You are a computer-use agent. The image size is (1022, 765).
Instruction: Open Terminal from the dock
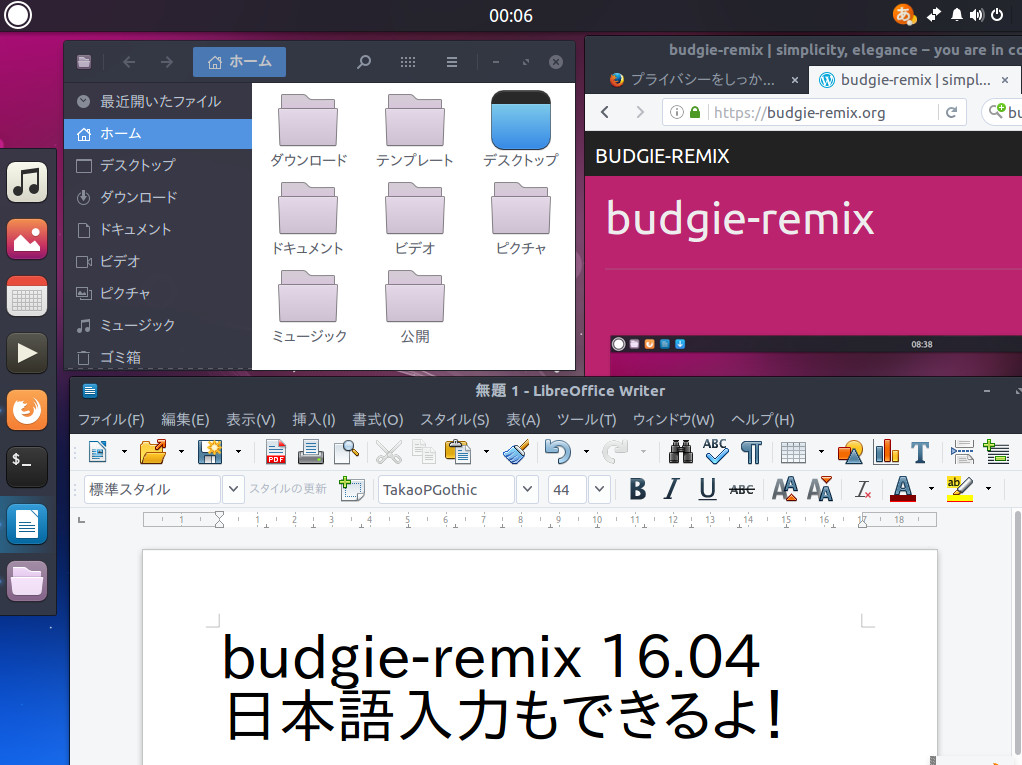coord(27,467)
